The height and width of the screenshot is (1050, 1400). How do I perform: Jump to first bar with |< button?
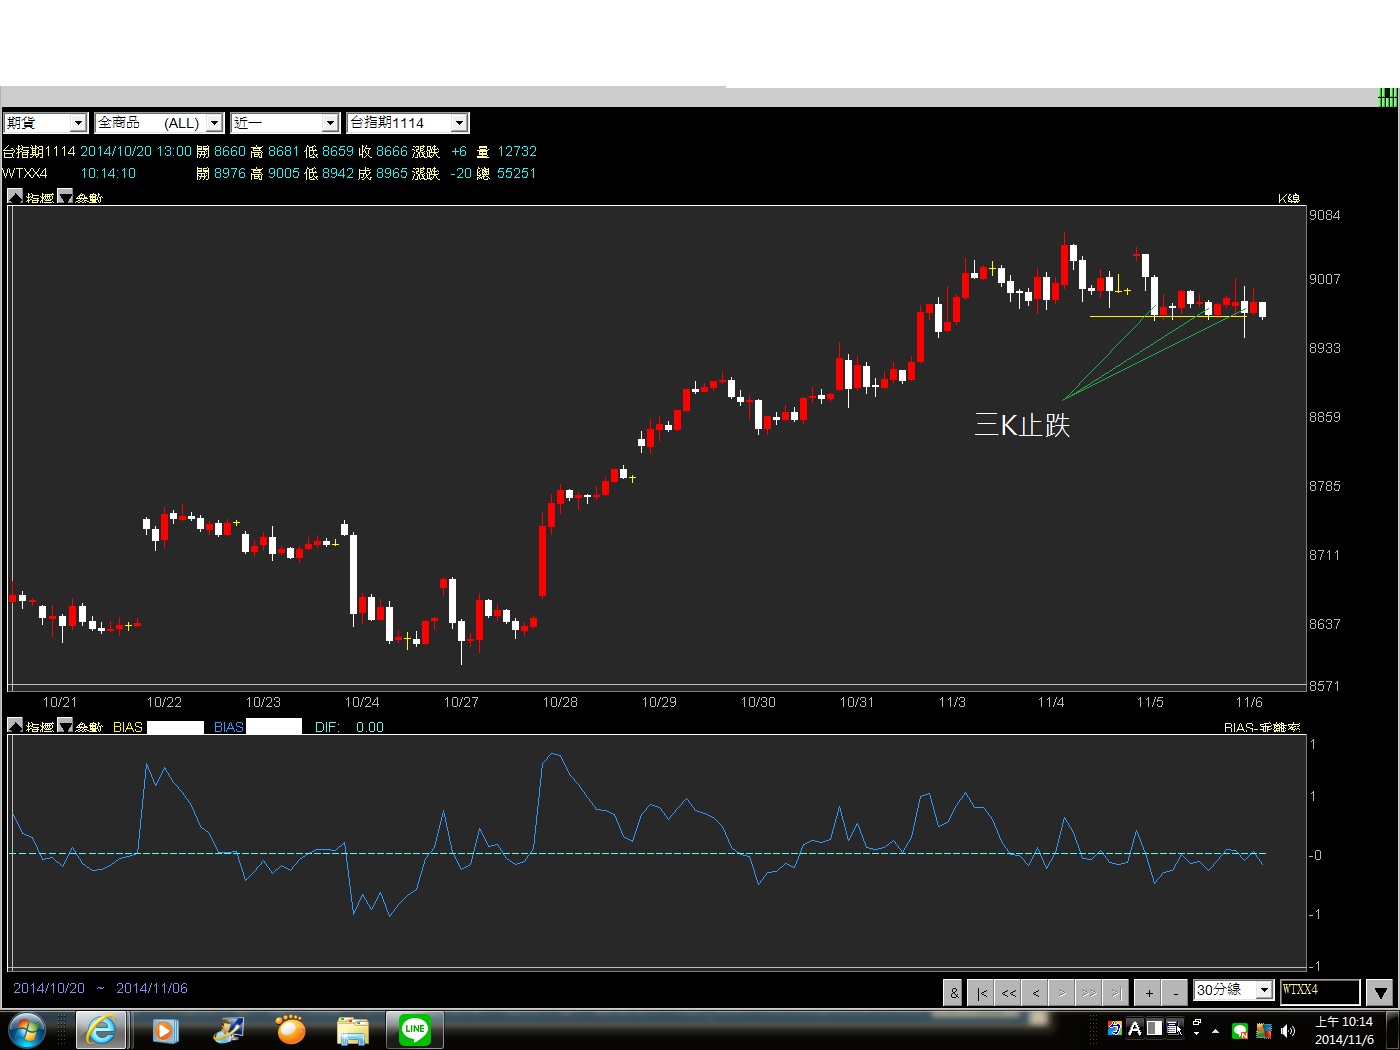(x=982, y=992)
